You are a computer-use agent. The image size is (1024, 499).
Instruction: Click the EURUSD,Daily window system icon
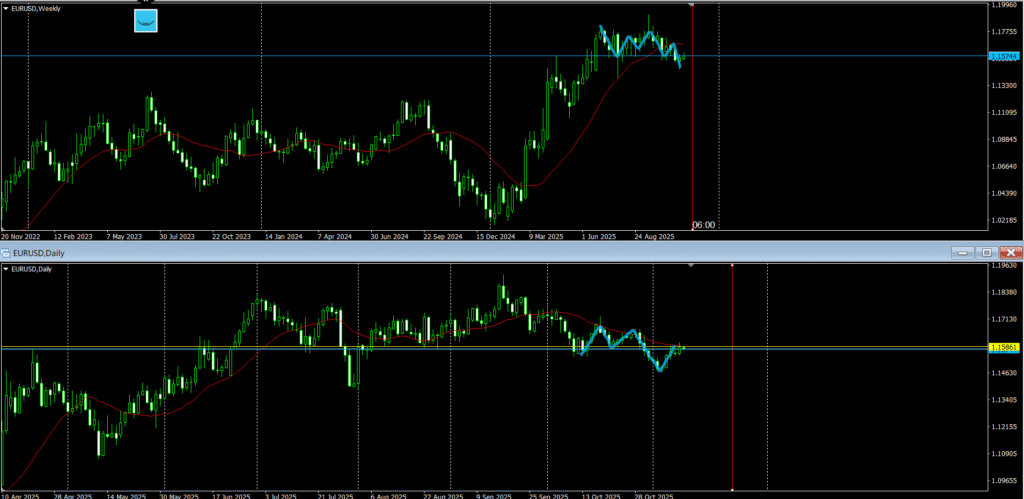tap(8, 252)
